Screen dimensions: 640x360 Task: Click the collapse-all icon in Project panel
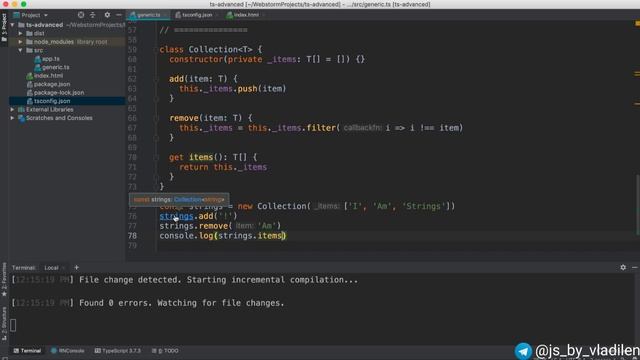tap(93, 15)
